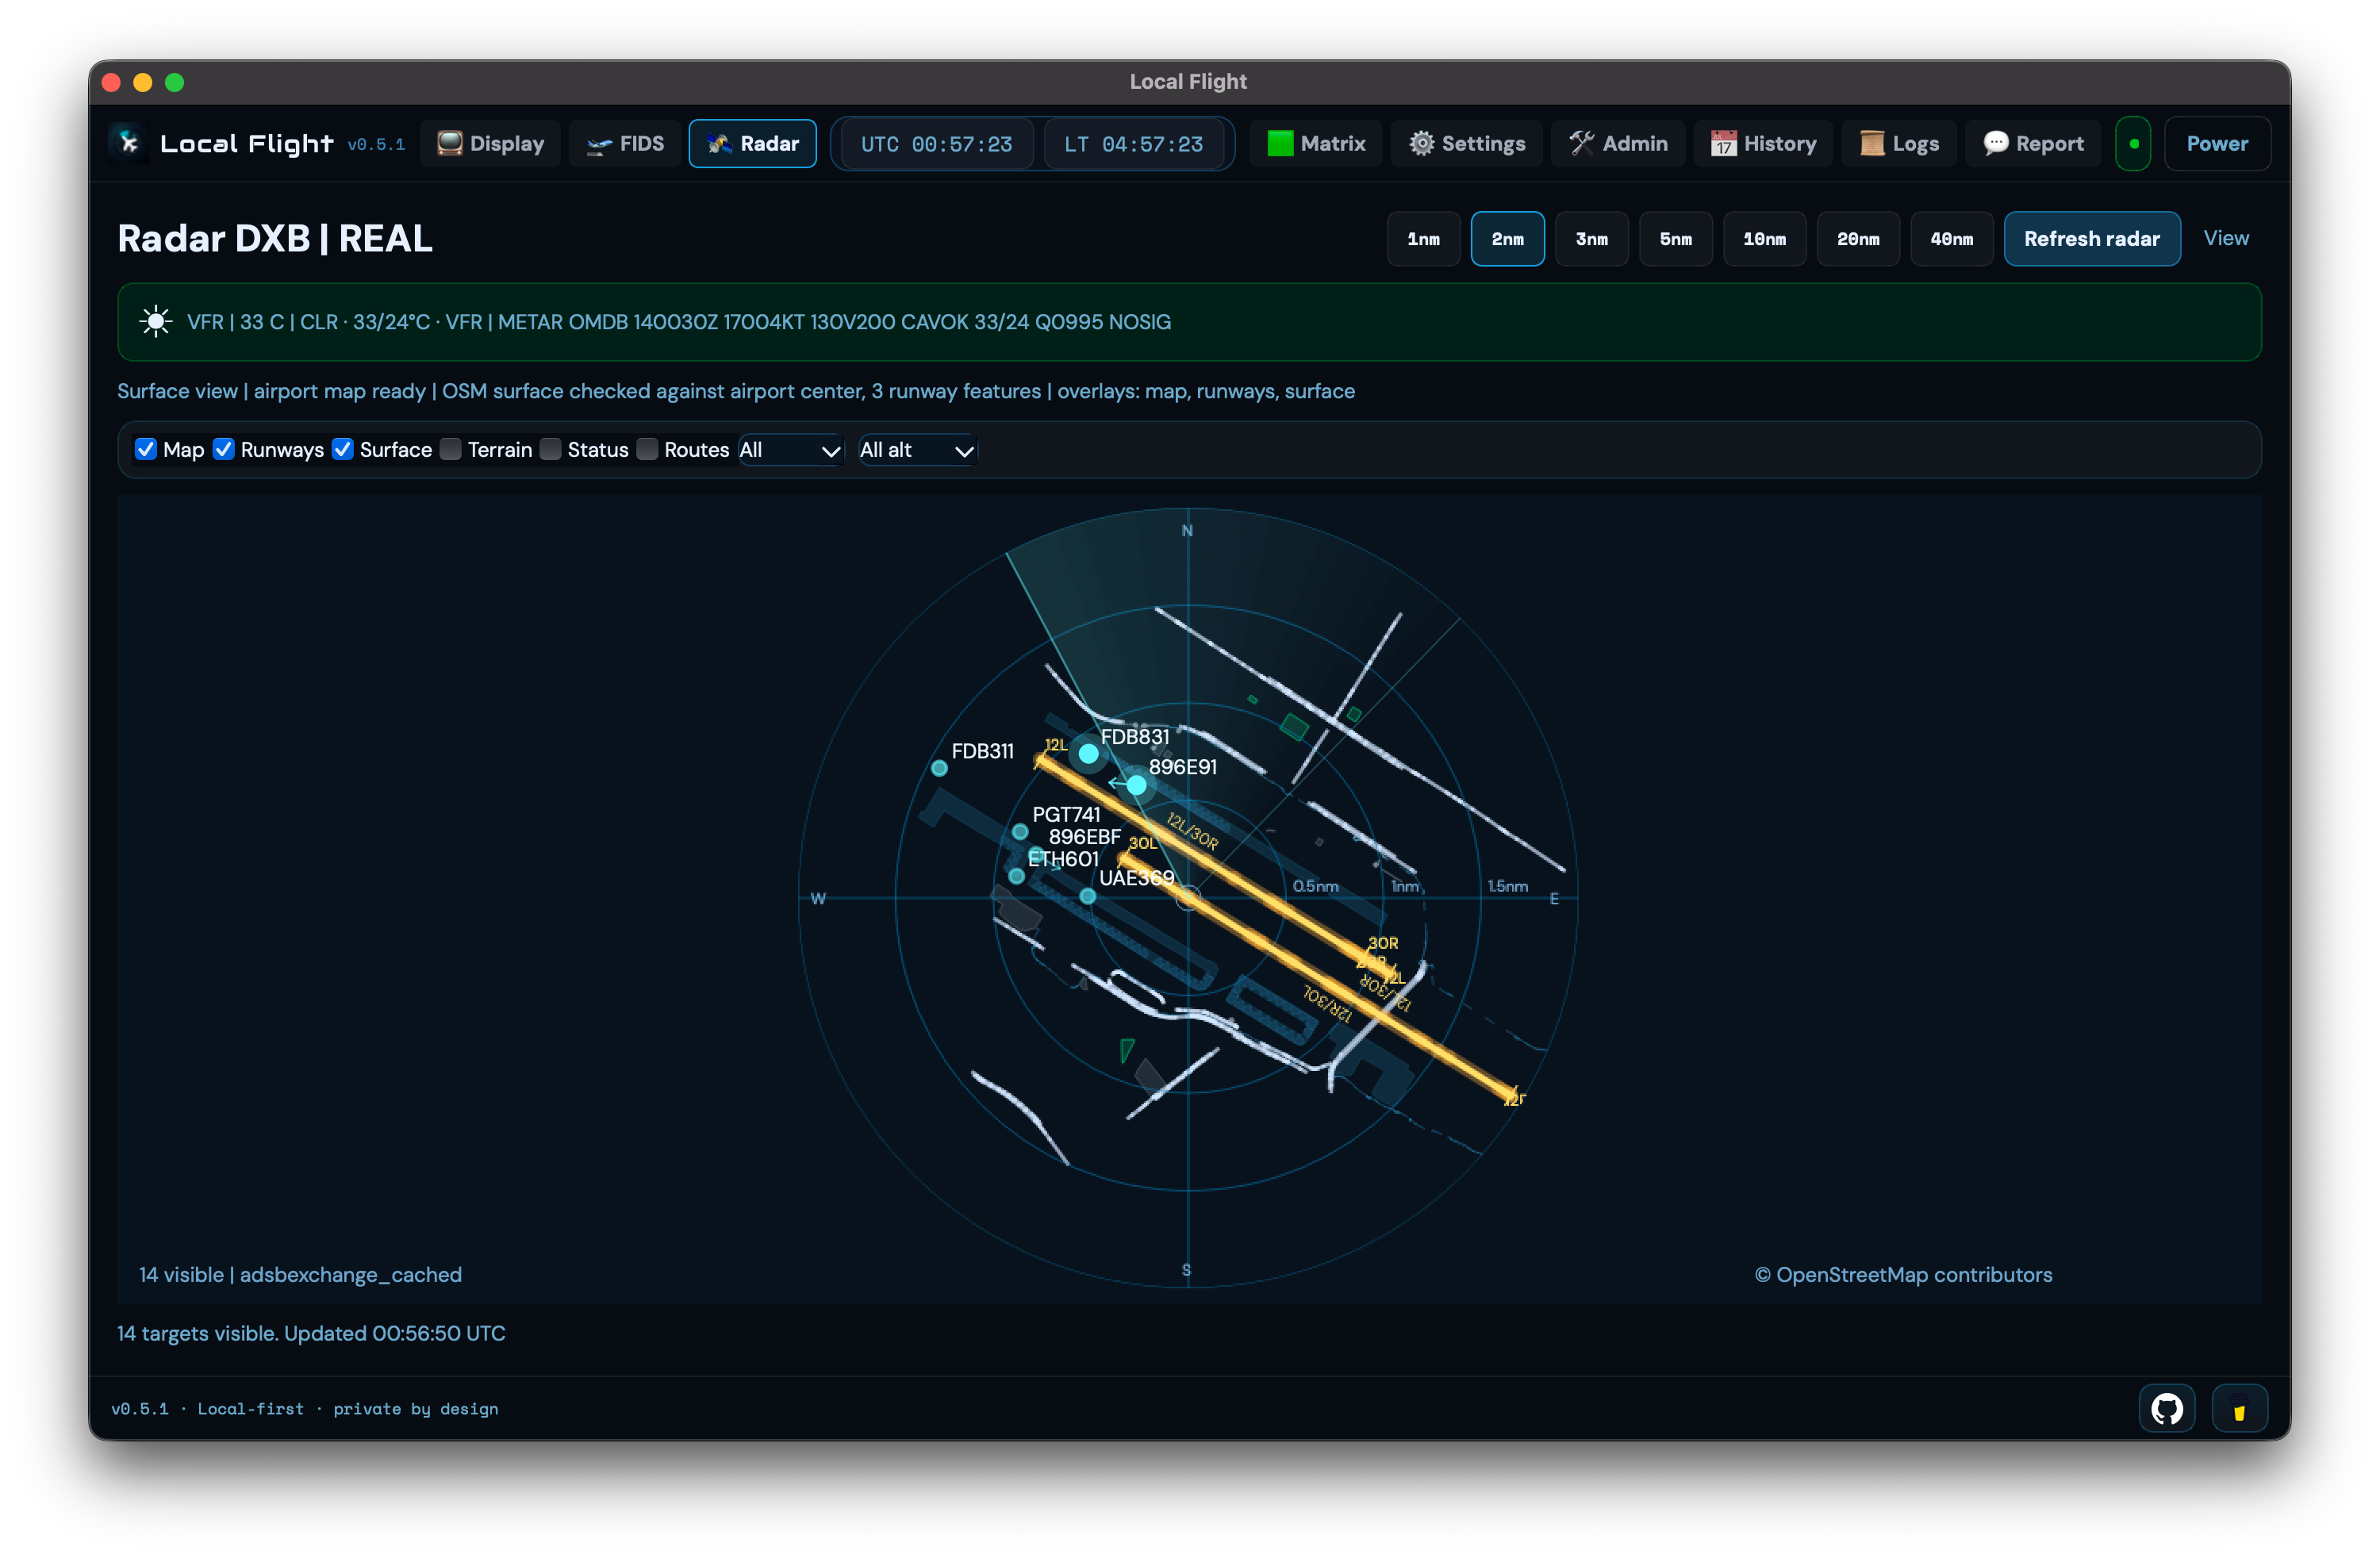This screenshot has width=2380, height=1558.
Task: Enable the Status overlay checkbox
Action: tap(551, 450)
